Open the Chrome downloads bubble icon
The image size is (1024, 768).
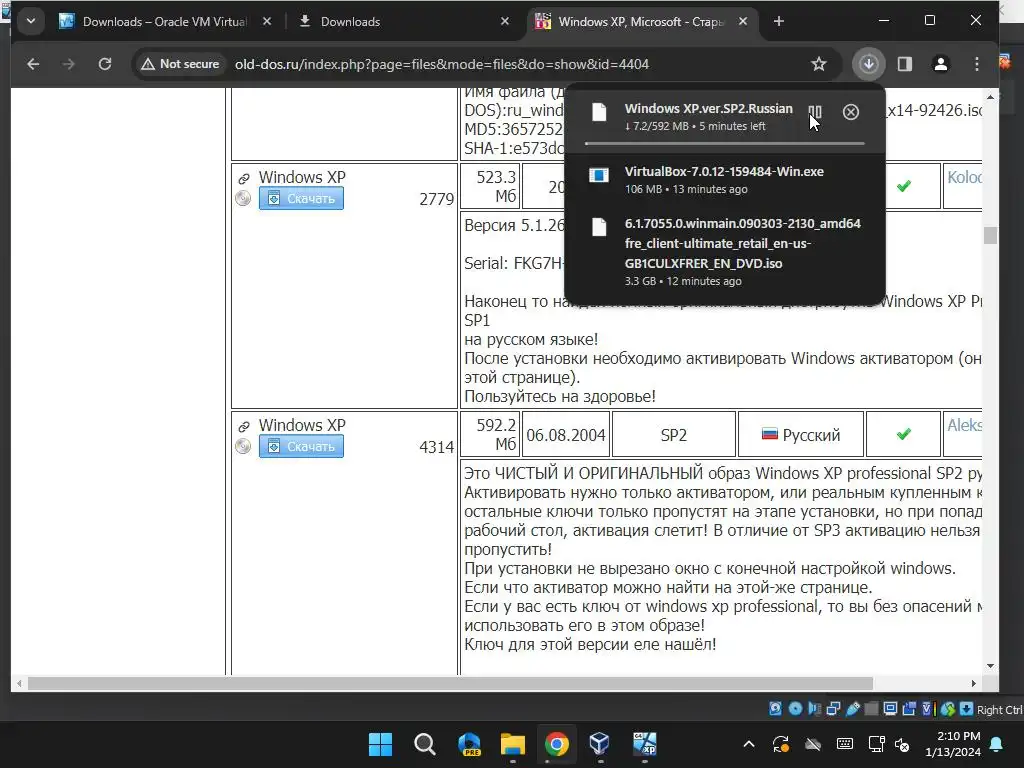[x=869, y=64]
